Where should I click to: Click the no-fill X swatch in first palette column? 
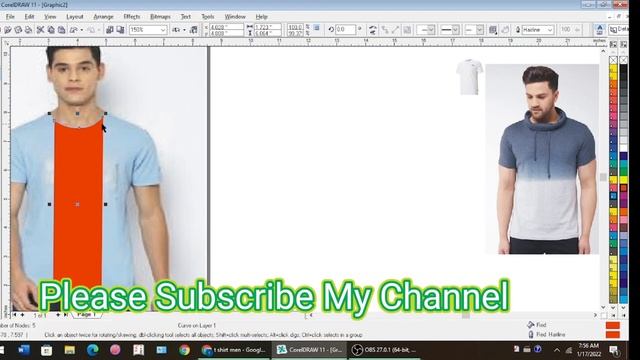coord(613,60)
